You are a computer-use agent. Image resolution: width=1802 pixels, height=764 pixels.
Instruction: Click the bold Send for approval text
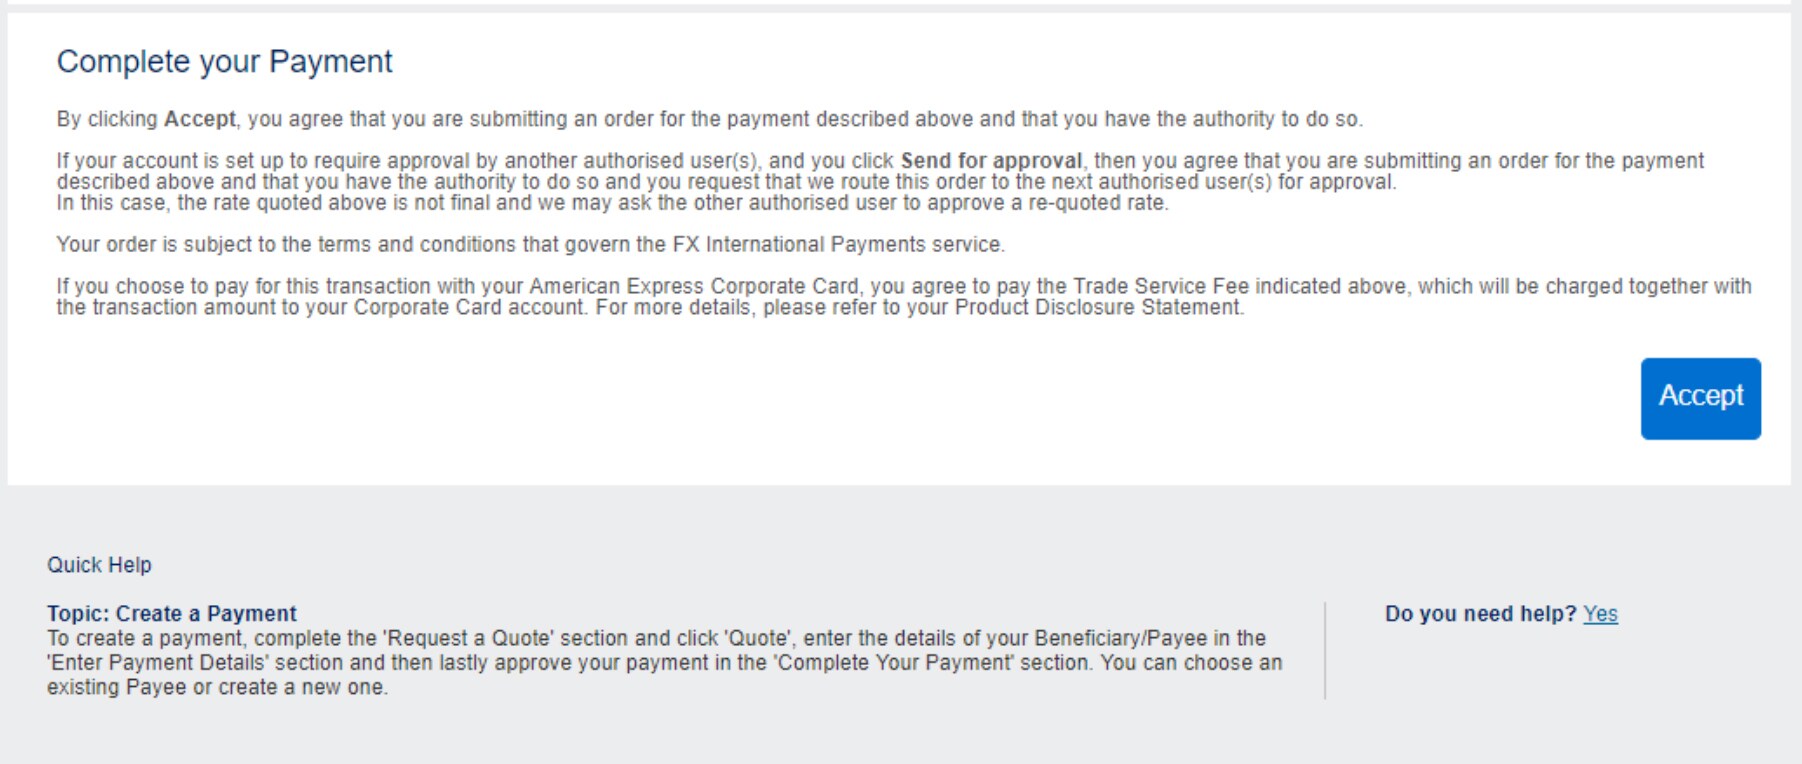991,161
